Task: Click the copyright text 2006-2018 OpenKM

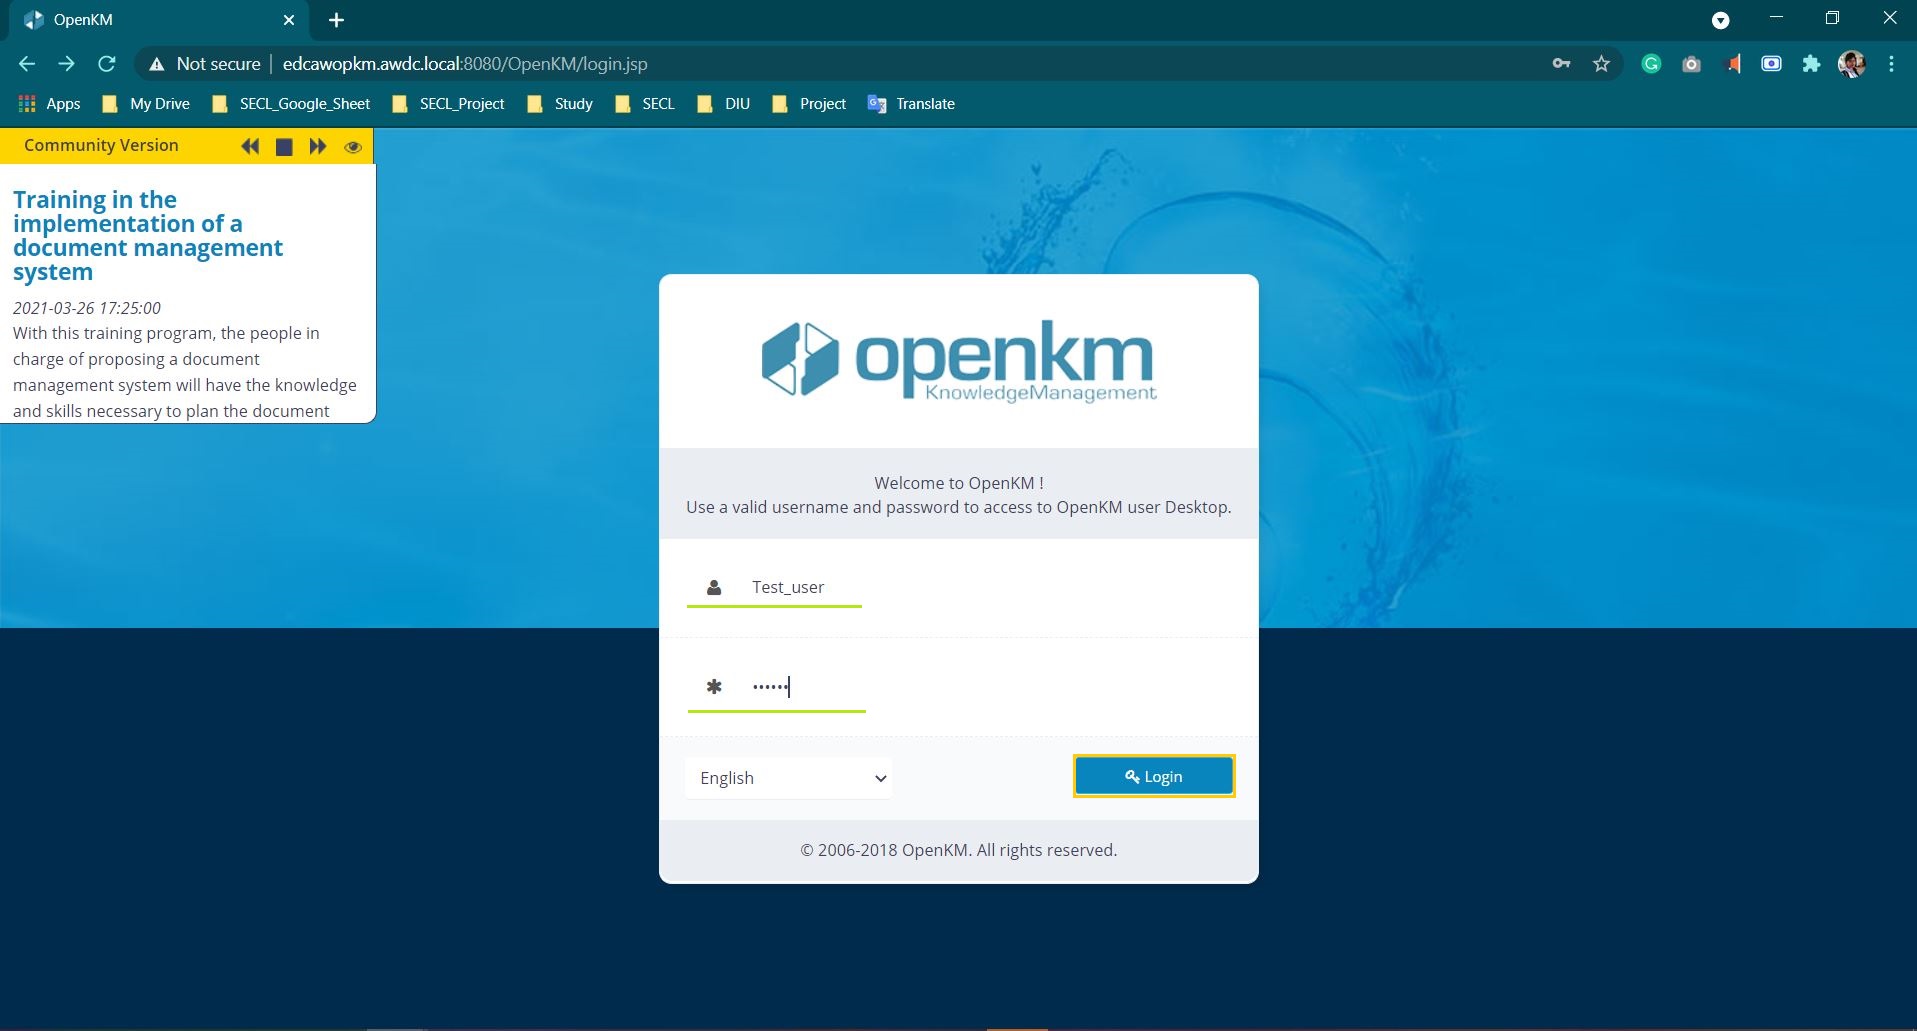Action: (959, 850)
